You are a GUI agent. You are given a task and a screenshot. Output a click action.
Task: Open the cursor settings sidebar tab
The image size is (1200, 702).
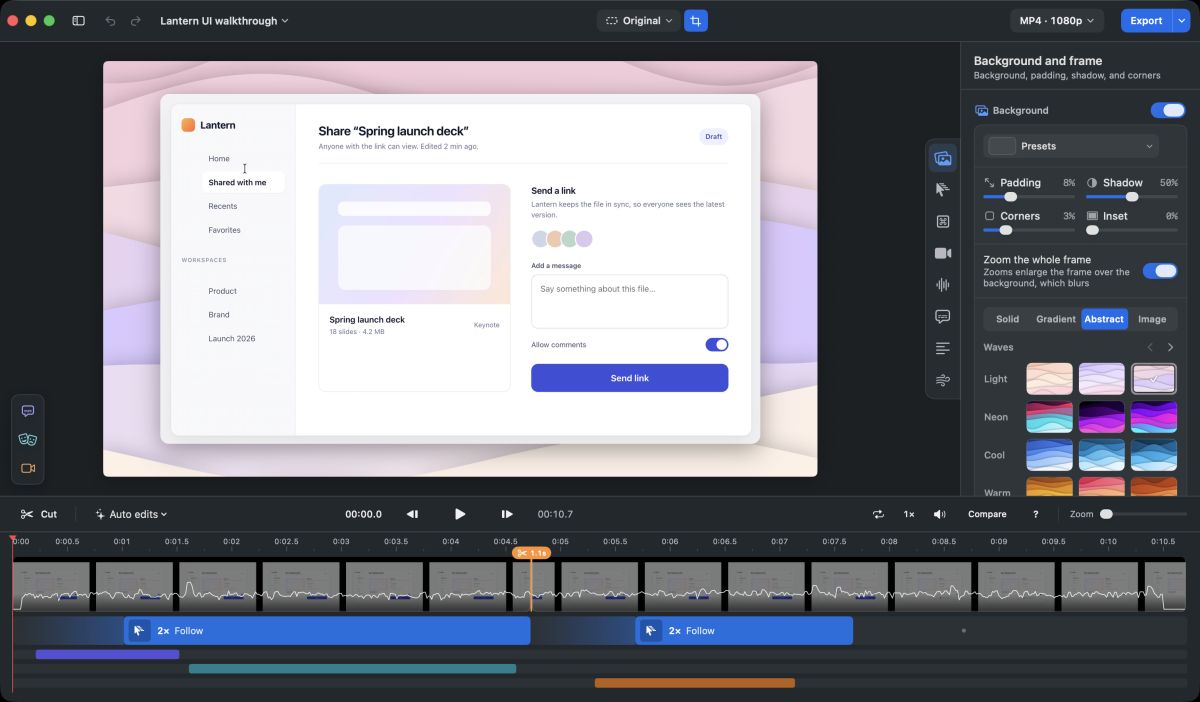point(942,189)
